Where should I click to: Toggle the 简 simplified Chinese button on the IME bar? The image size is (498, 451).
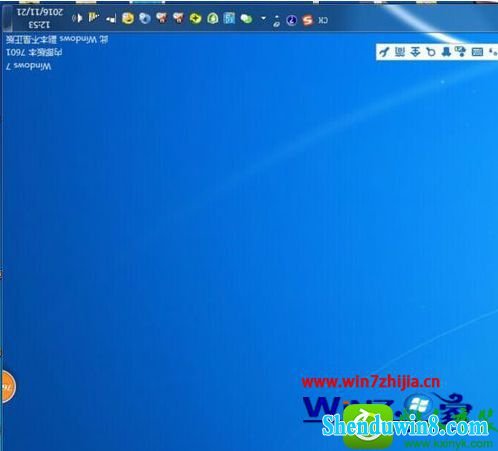(400, 52)
